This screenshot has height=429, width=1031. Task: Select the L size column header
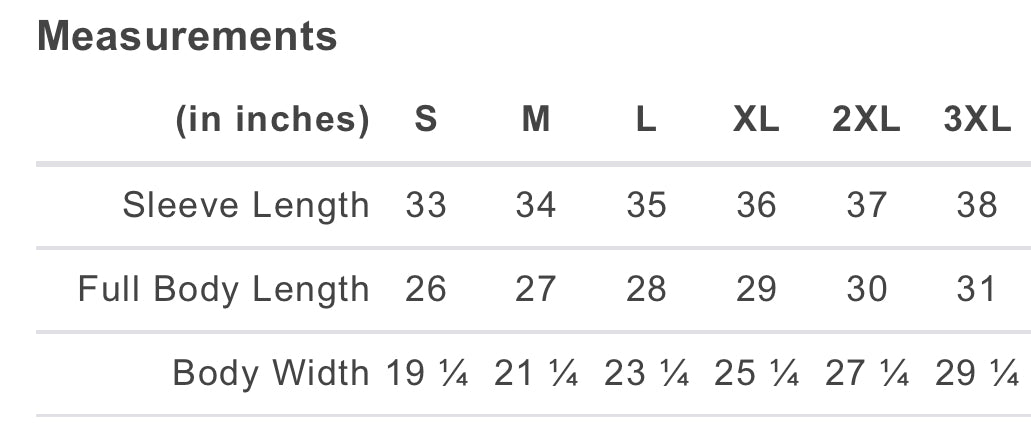pos(646,120)
